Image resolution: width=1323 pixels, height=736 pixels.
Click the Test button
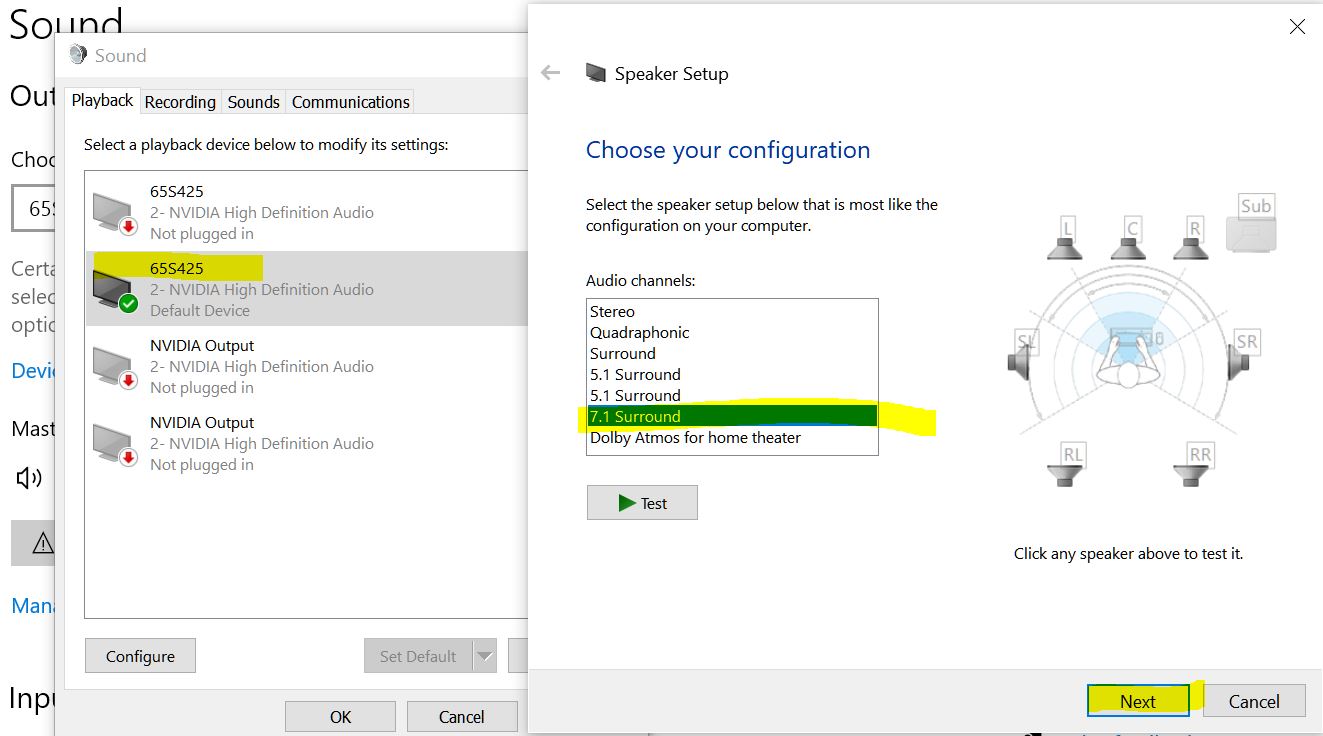click(642, 503)
